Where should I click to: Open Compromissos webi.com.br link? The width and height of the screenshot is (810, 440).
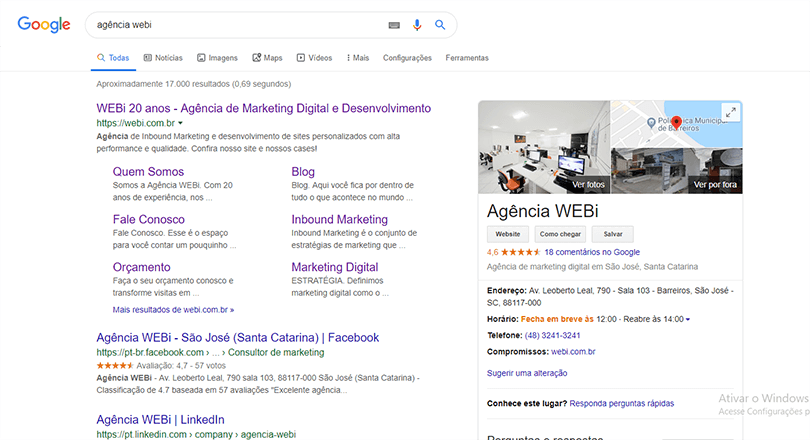(x=573, y=352)
